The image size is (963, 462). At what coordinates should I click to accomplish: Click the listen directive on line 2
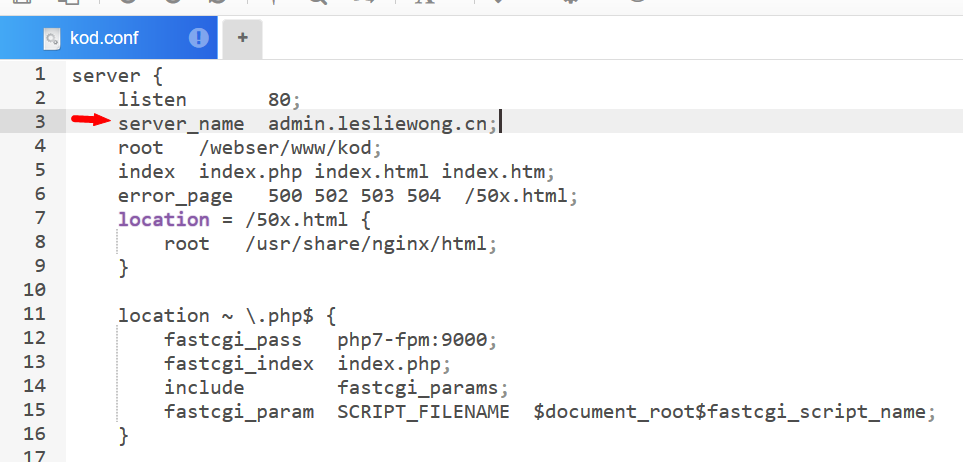[x=152, y=99]
